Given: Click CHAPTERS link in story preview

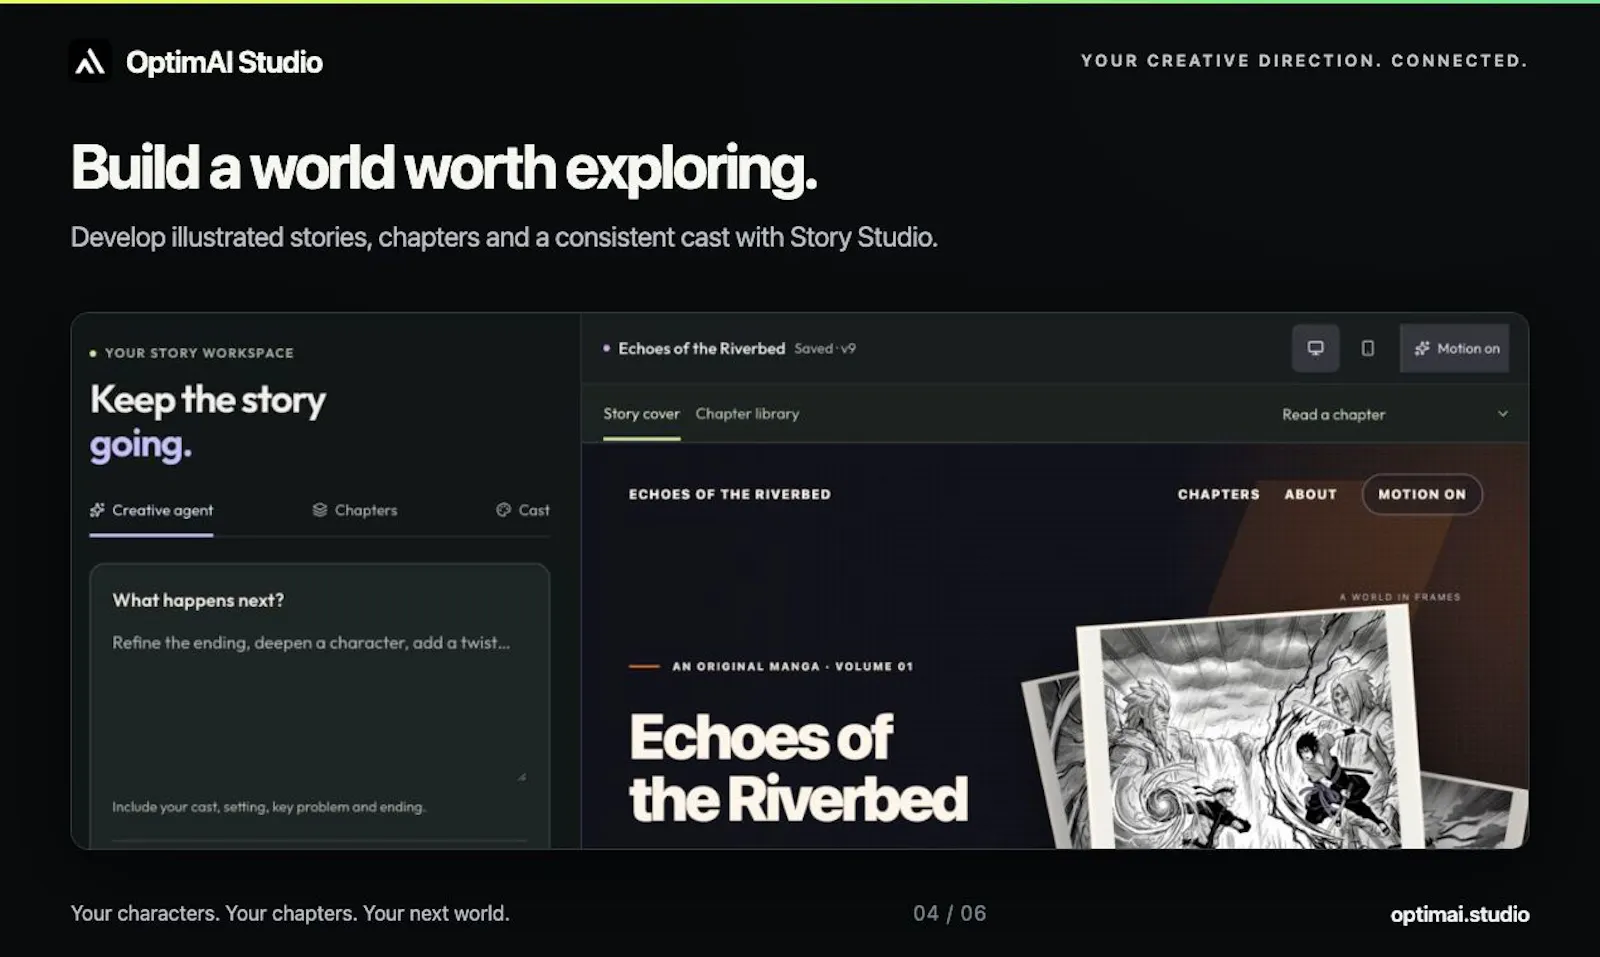Looking at the screenshot, I should [x=1218, y=494].
